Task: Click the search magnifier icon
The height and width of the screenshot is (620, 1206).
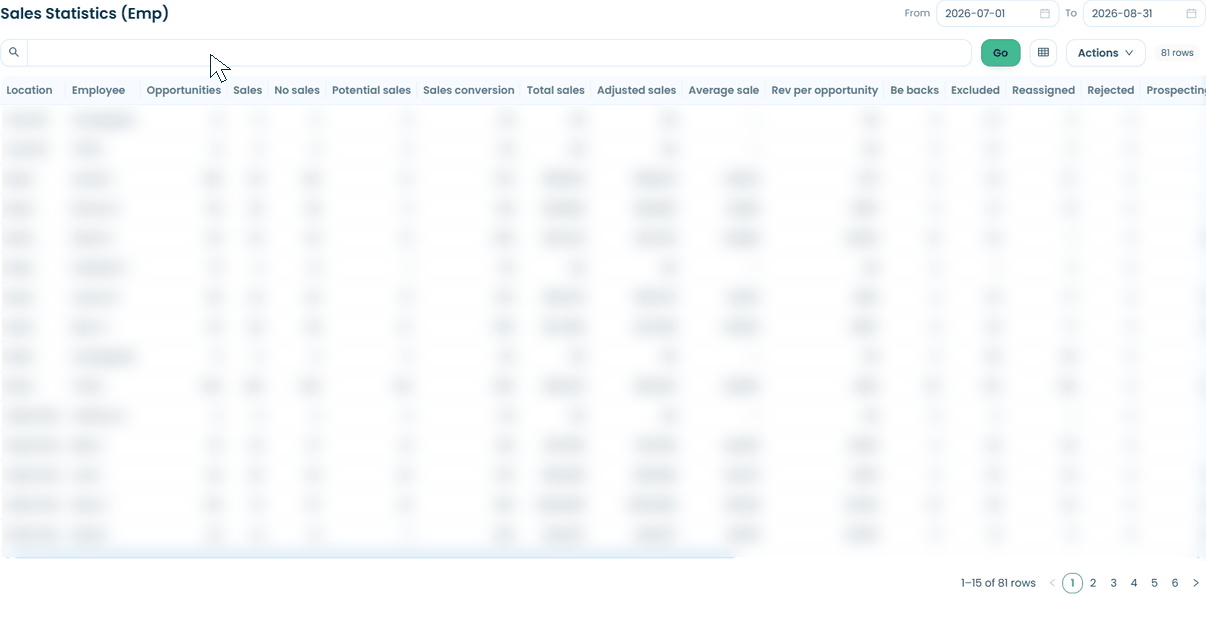Action: click(14, 52)
